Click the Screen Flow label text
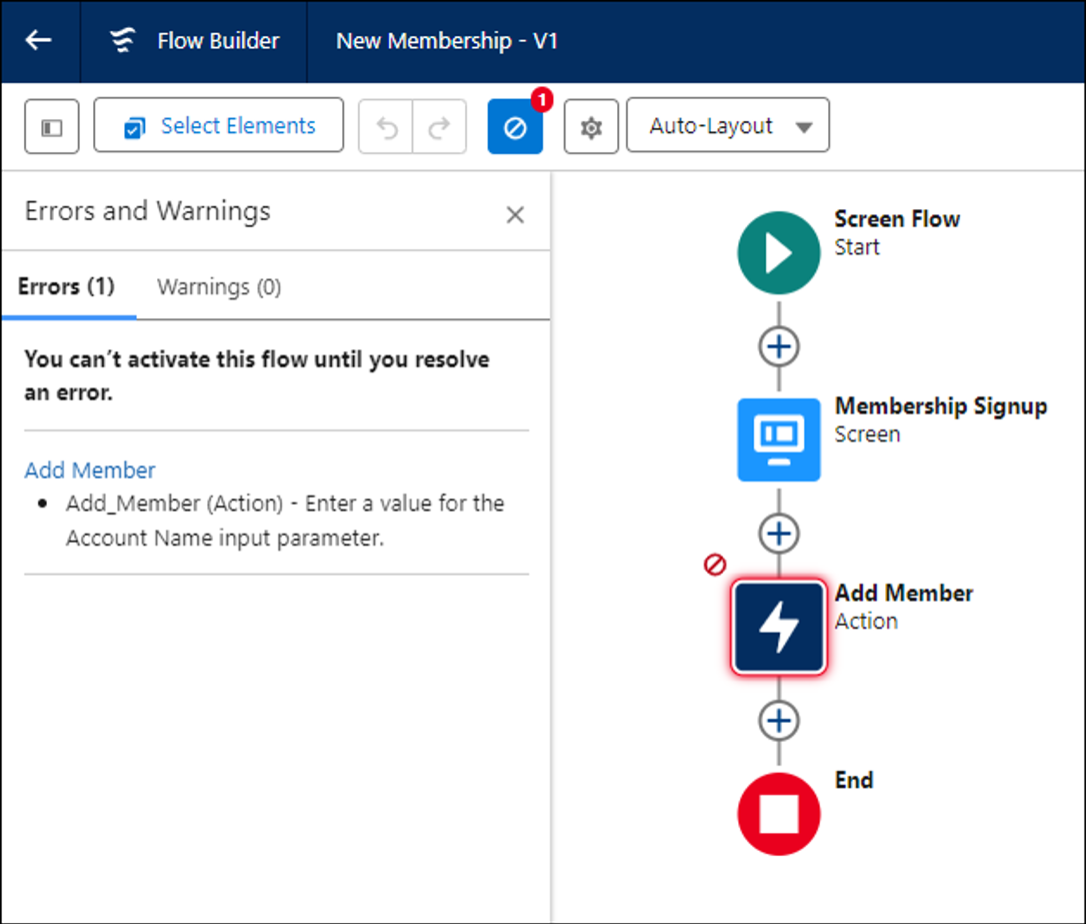The height and width of the screenshot is (924, 1088). (x=897, y=219)
